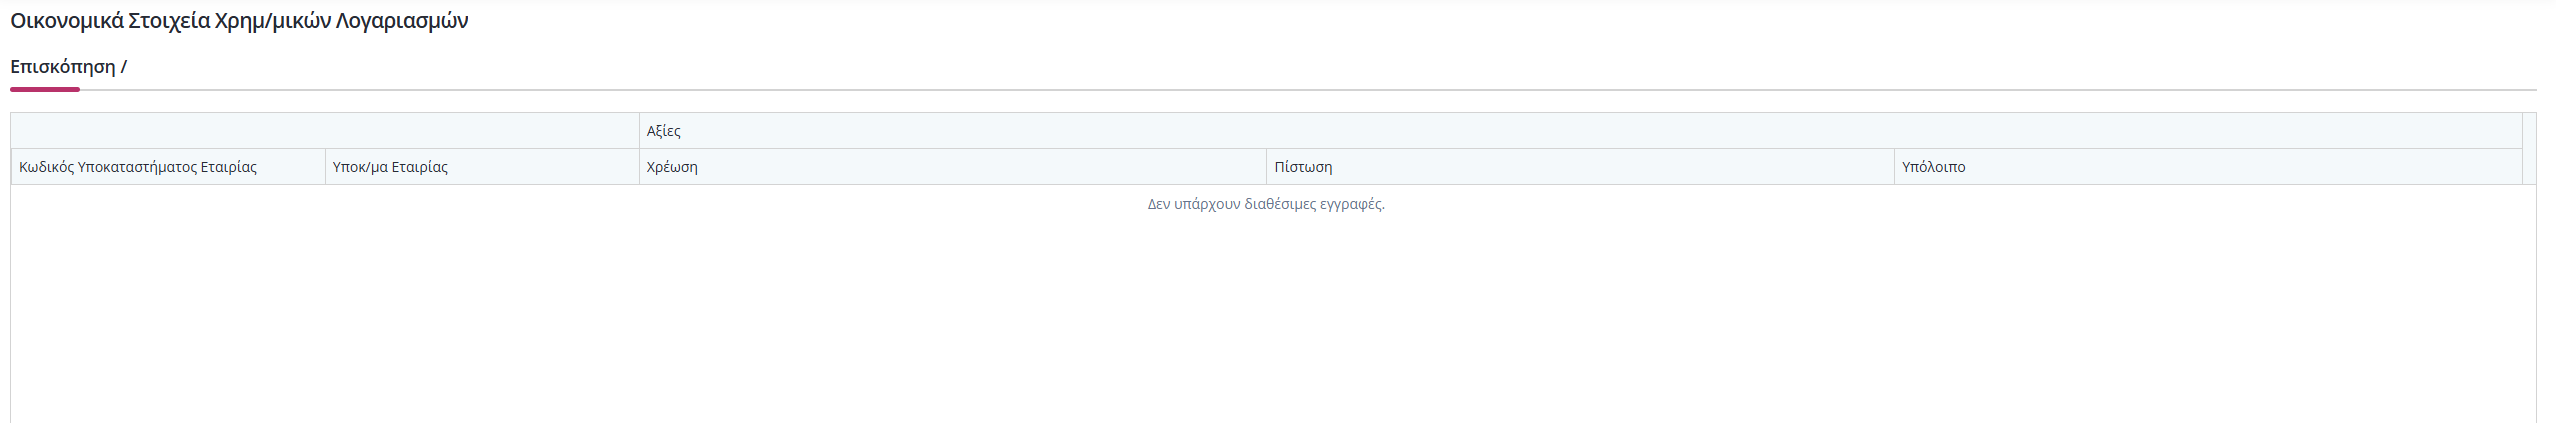Click divider between Κωδικός Υποκαταστήματος and Υποκ/μα Εταιρίας

point(325,167)
